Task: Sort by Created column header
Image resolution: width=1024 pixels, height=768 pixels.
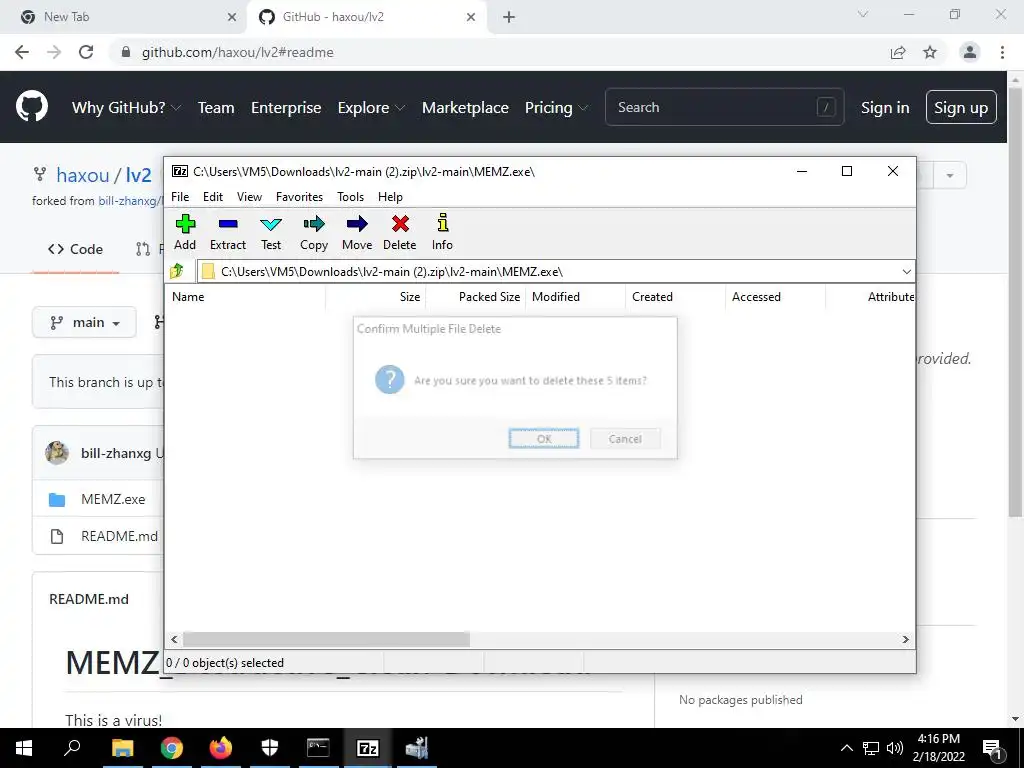Action: tap(675, 296)
